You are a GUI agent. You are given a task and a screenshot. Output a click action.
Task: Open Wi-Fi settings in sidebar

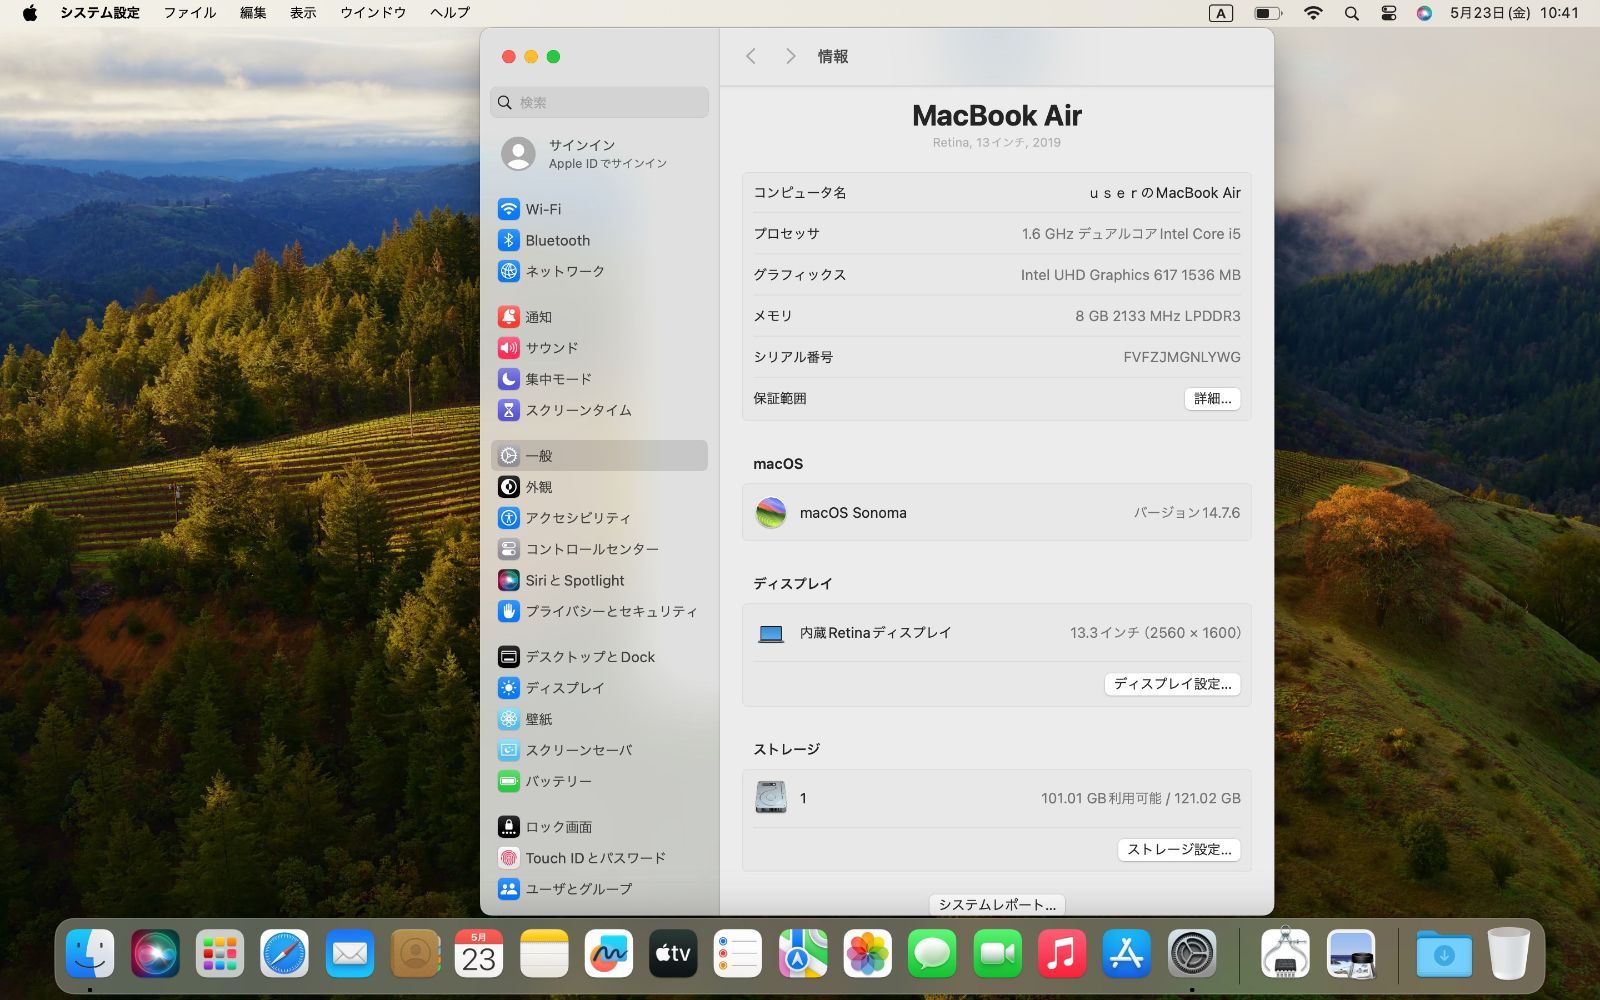point(599,209)
